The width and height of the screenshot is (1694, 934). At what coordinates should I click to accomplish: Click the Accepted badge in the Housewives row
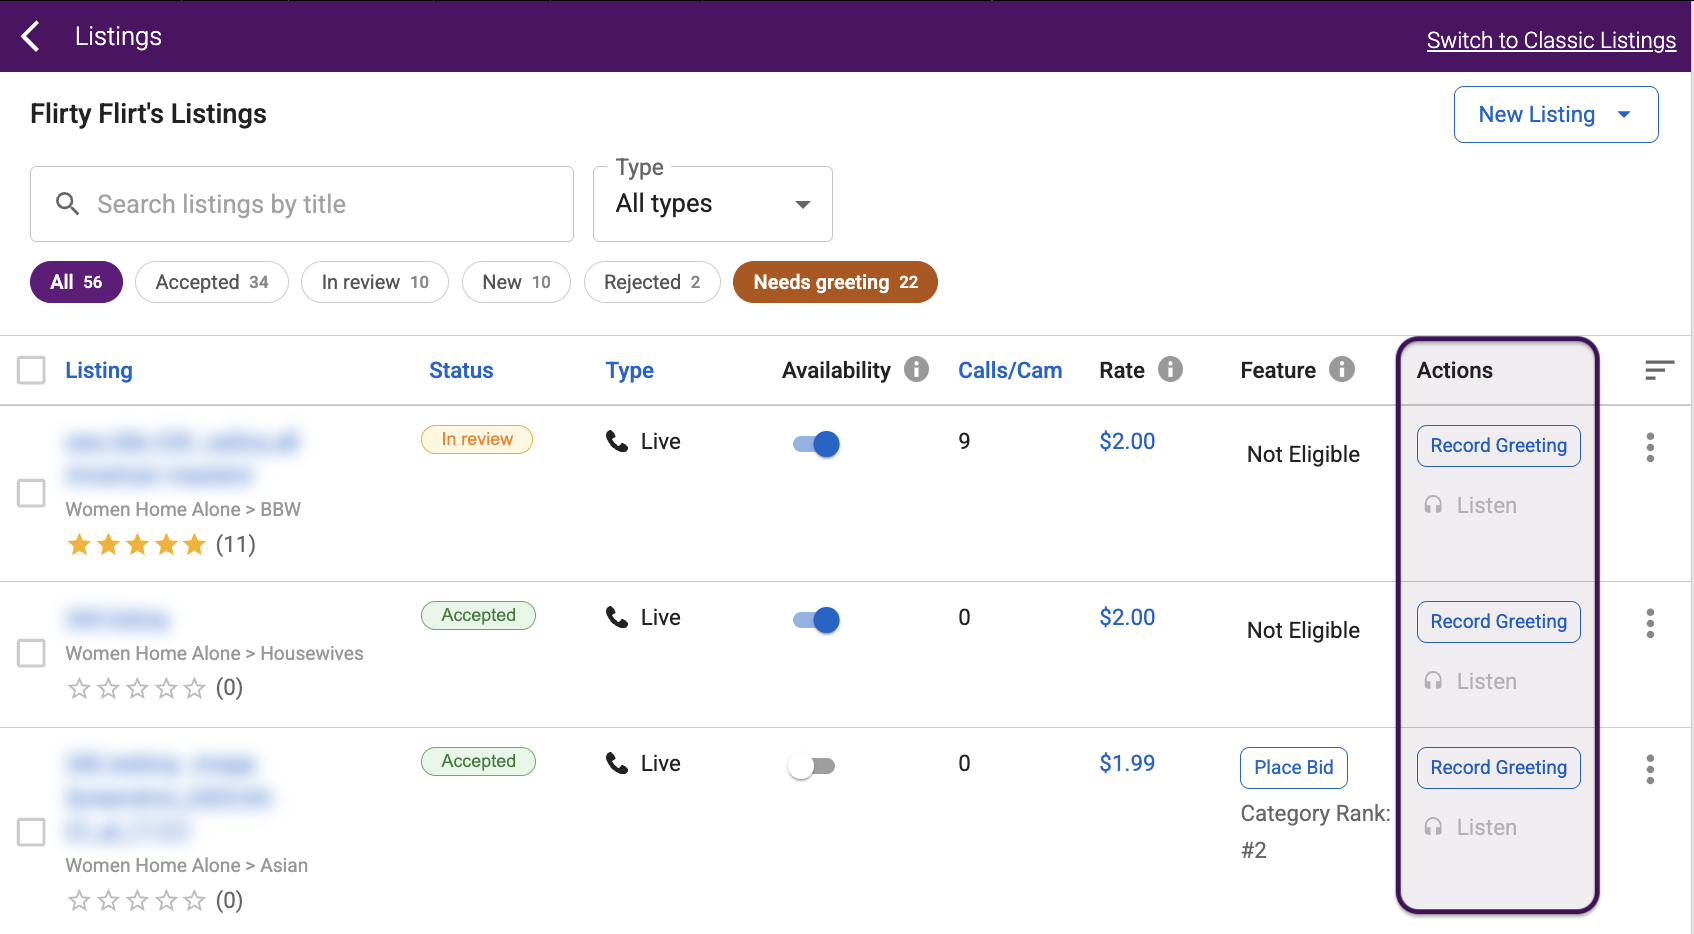pyautogui.click(x=478, y=615)
